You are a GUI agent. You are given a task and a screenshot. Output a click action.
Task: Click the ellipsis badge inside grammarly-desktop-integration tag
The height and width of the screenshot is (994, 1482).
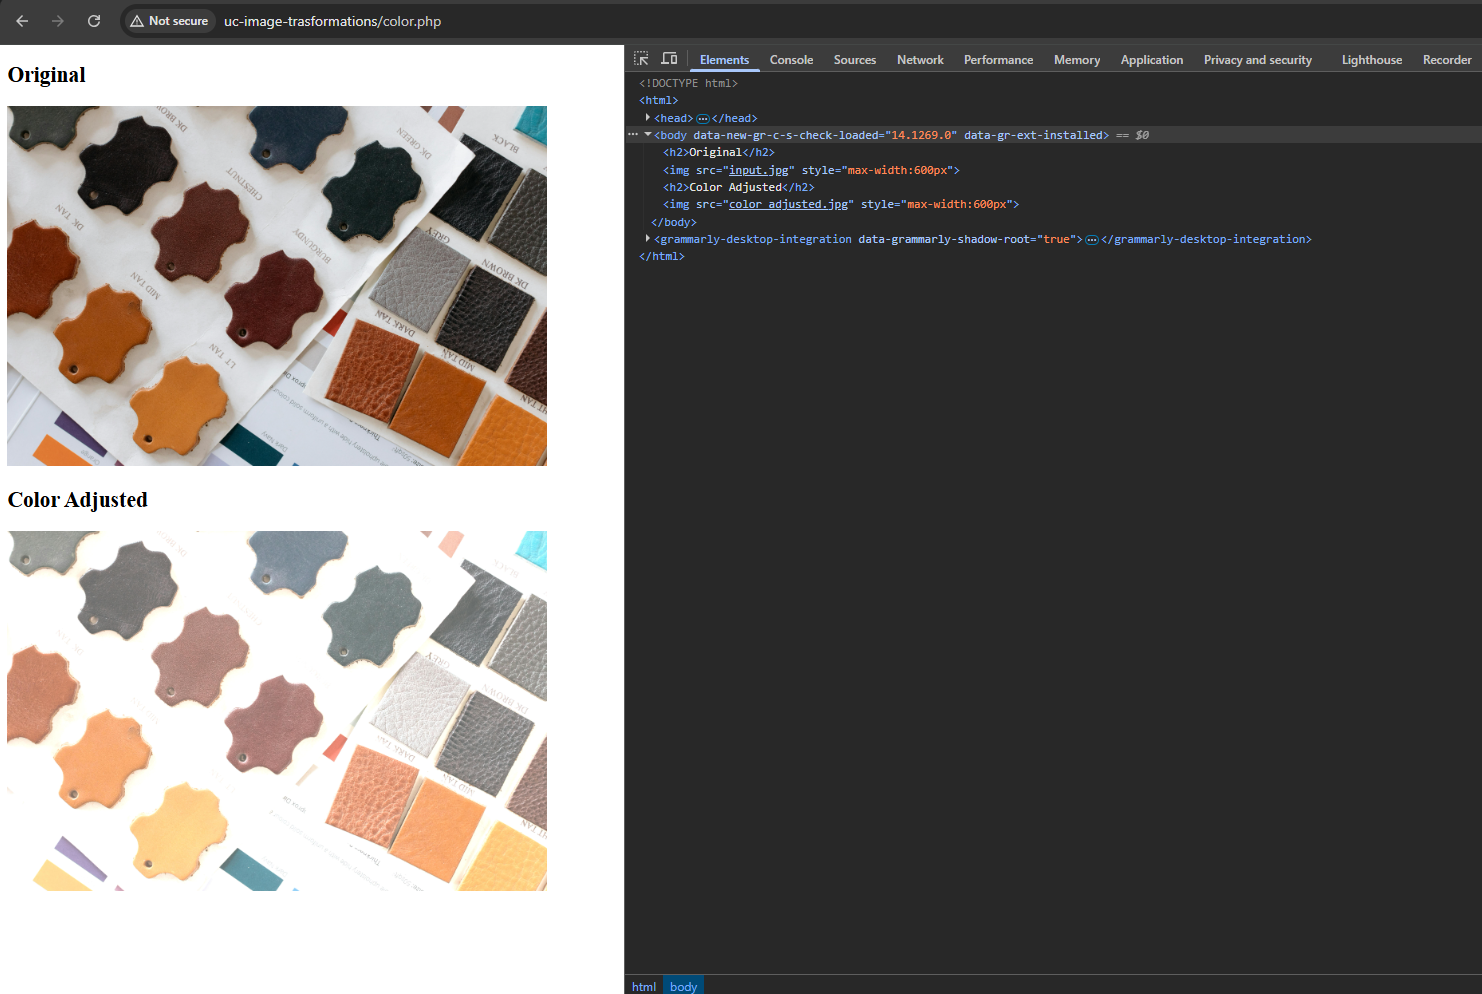(1092, 239)
